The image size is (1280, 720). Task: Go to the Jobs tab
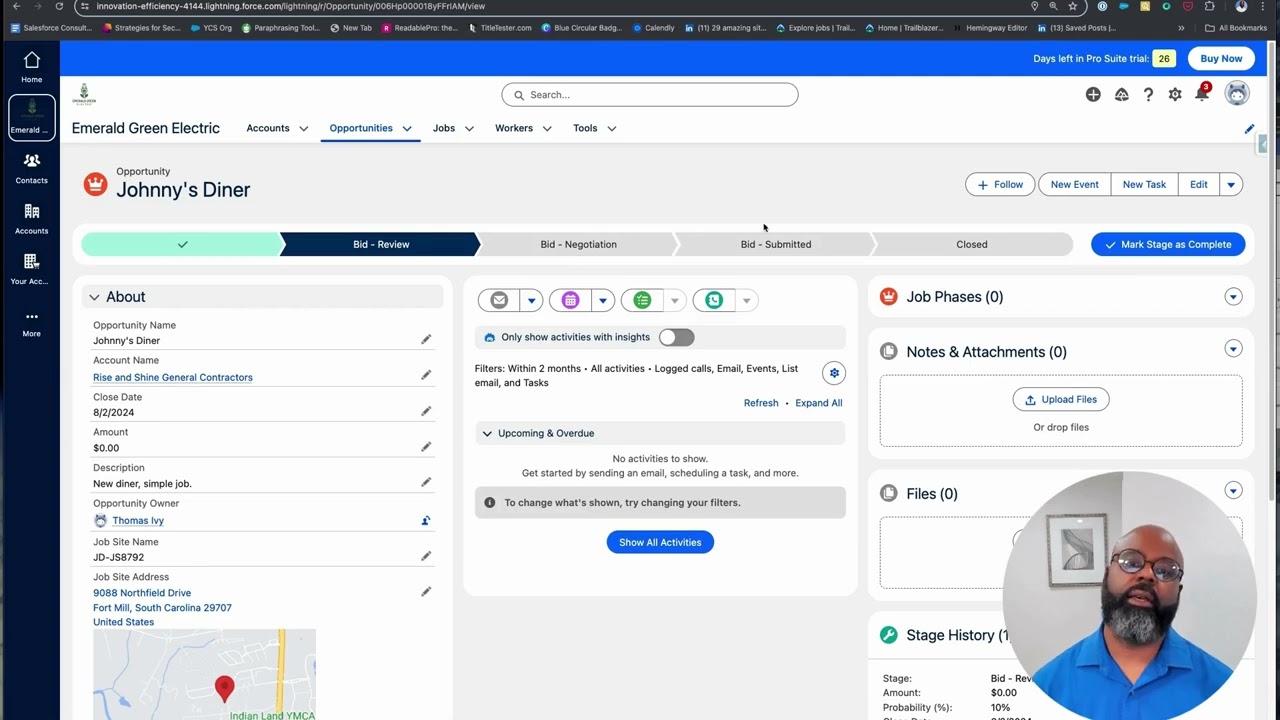coord(444,128)
